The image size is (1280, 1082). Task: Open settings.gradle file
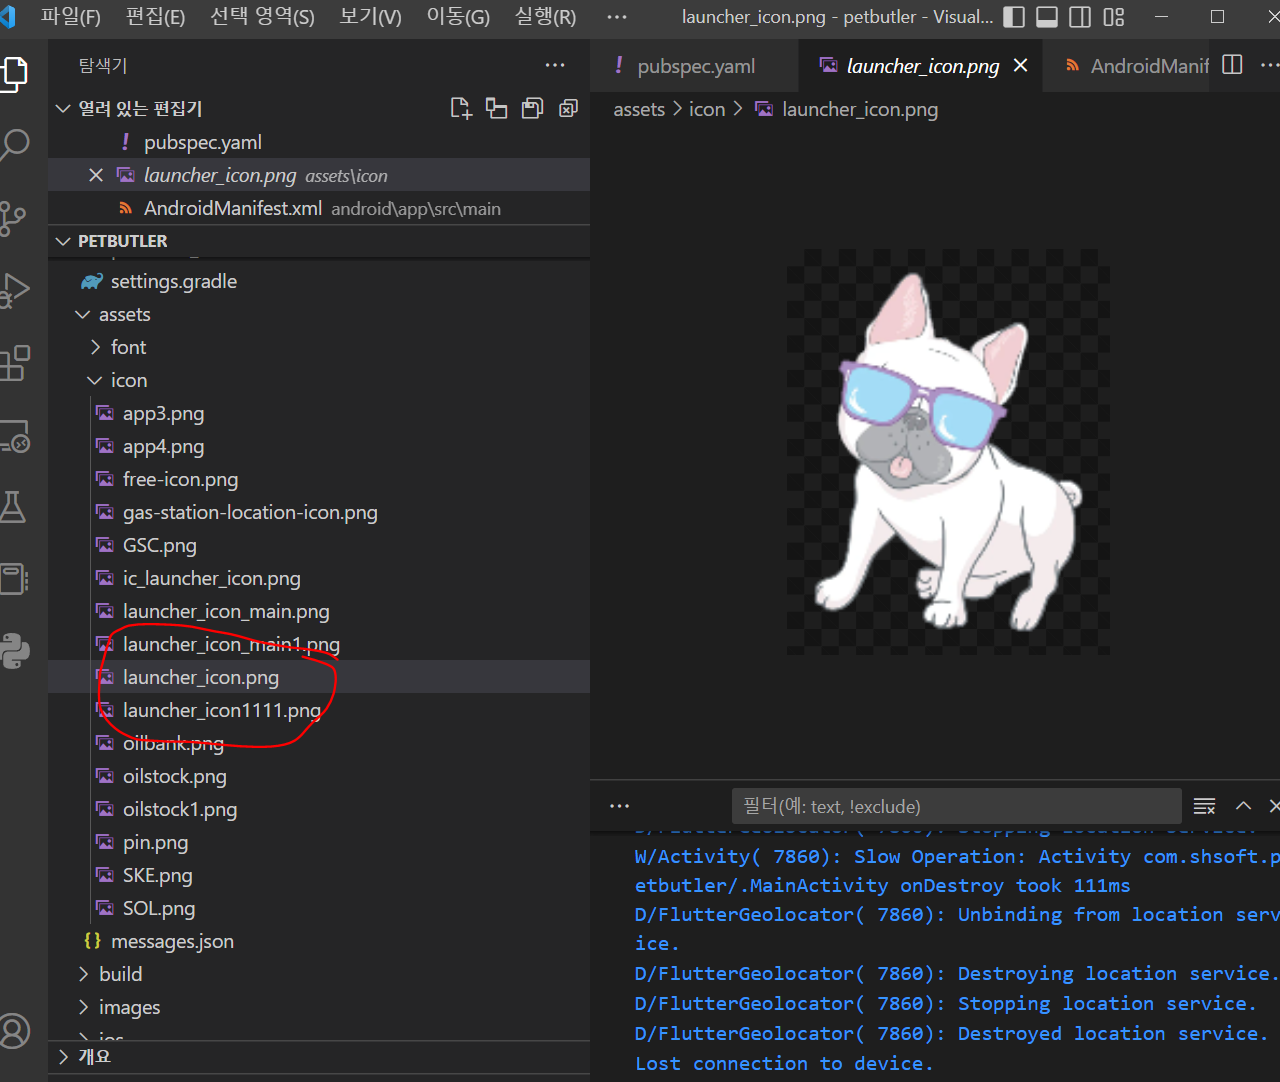[319, 281]
